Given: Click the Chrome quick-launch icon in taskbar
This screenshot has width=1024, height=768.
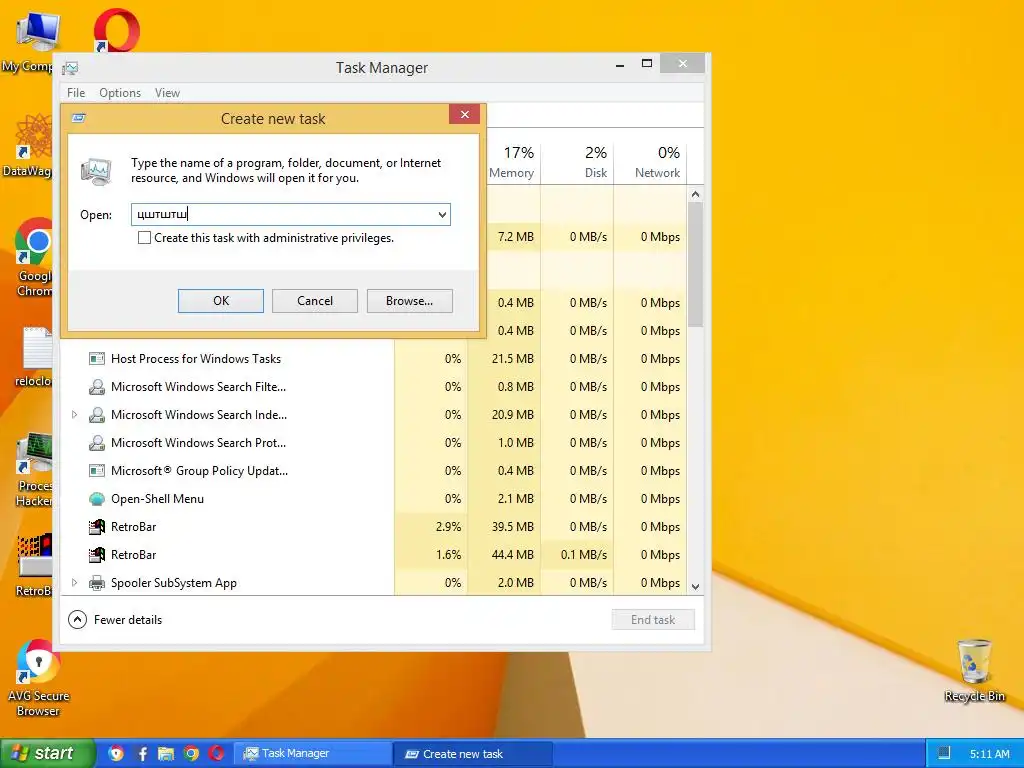Looking at the screenshot, I should [x=191, y=754].
